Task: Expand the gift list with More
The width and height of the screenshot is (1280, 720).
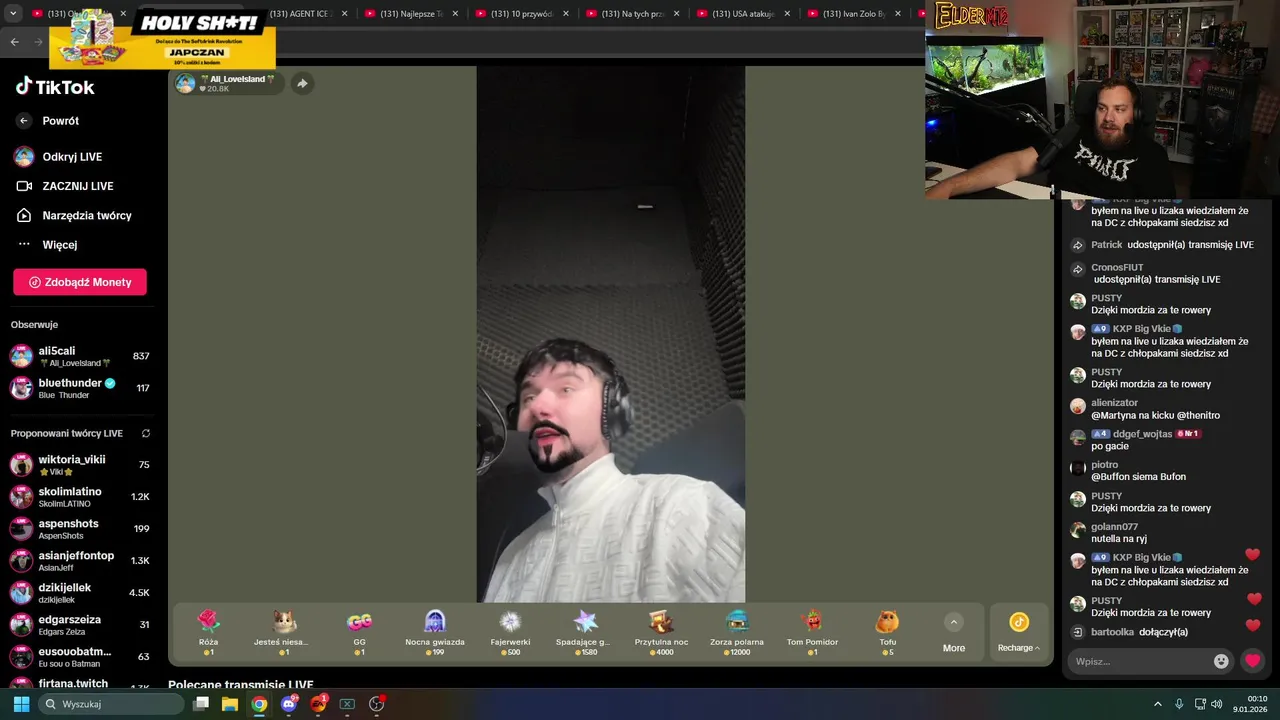Action: [954, 633]
